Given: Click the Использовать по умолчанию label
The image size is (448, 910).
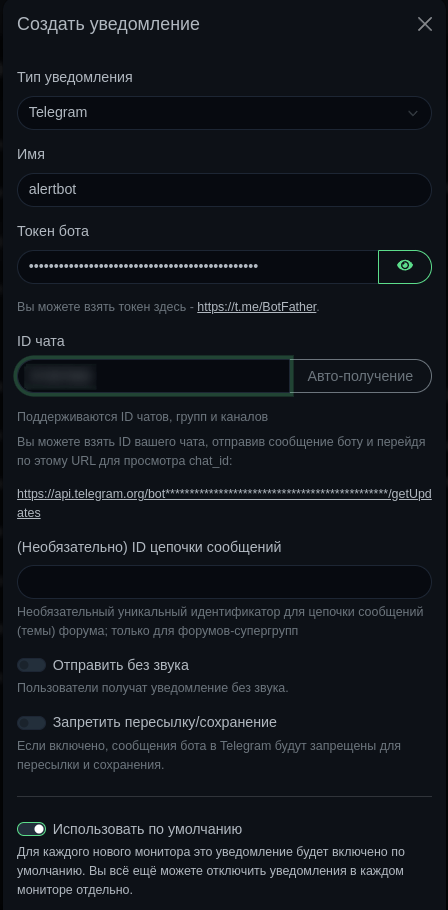Looking at the screenshot, I should tap(147, 829).
